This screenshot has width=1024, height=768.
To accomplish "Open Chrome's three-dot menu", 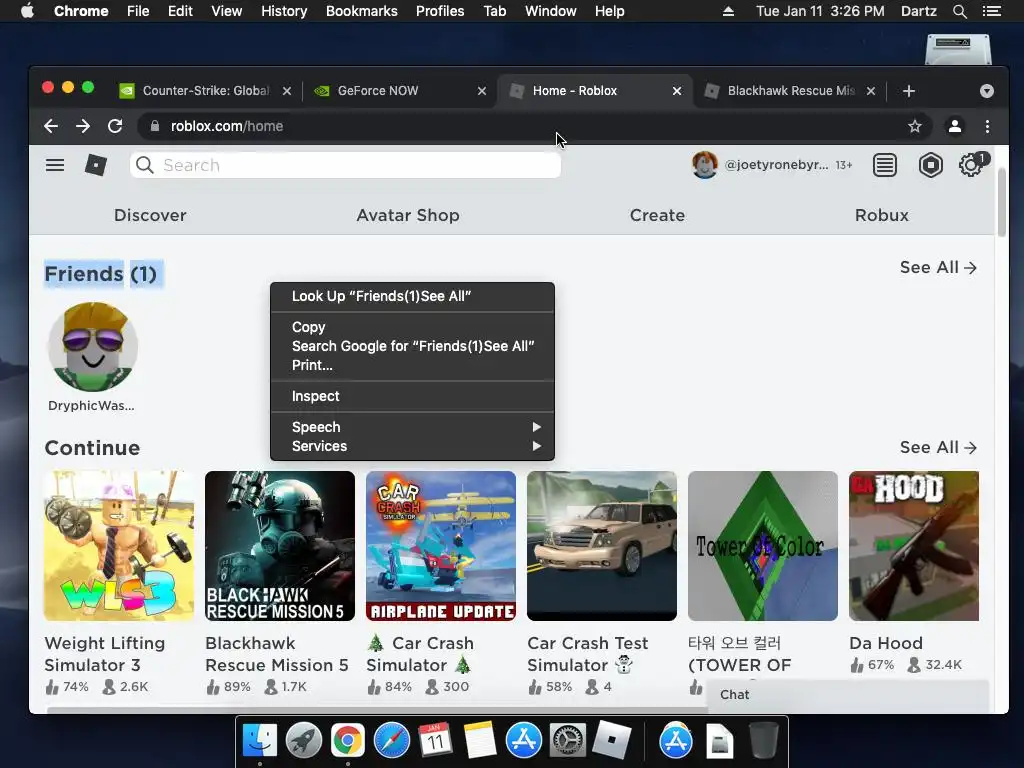I will click(987, 126).
